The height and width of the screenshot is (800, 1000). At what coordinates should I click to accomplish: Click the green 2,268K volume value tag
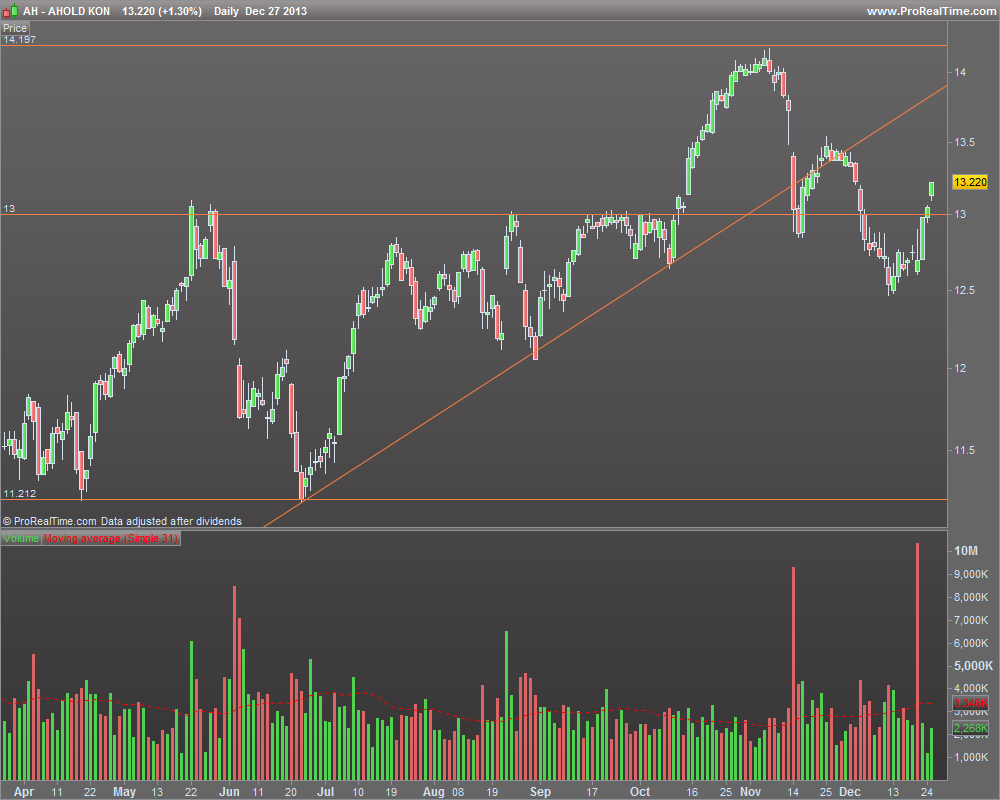coord(970,728)
